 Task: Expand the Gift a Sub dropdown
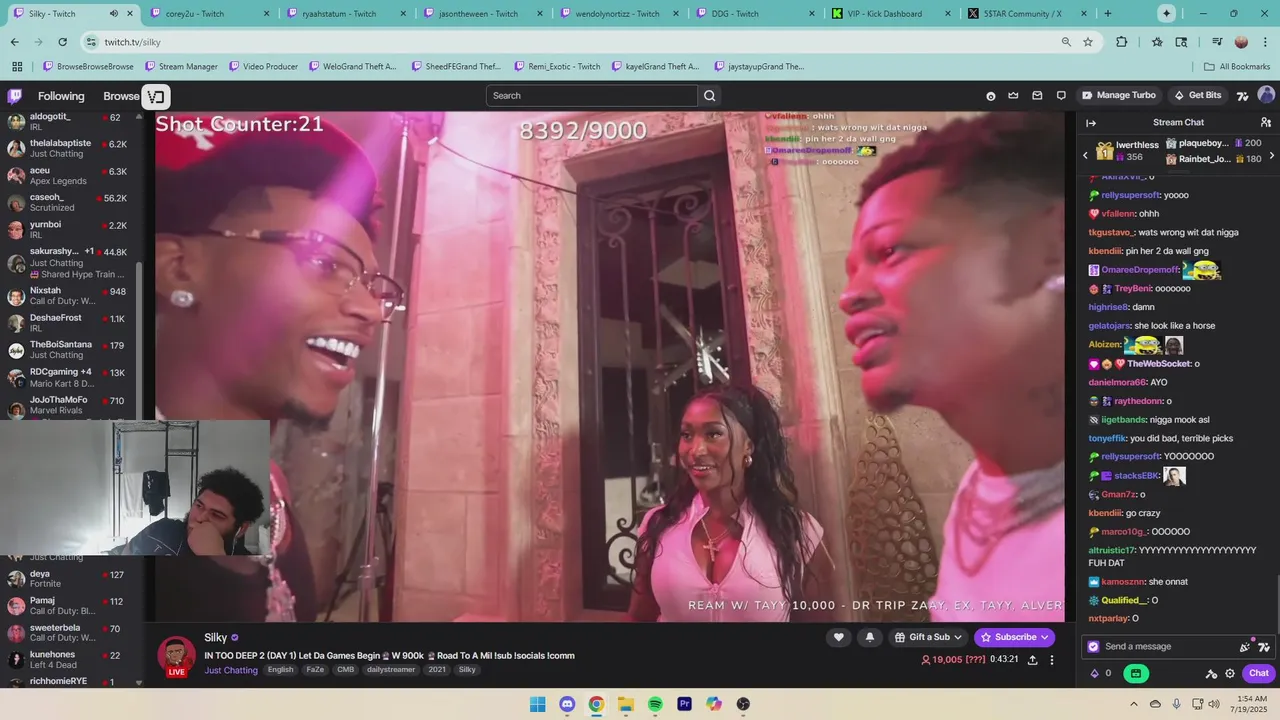[x=929, y=637]
